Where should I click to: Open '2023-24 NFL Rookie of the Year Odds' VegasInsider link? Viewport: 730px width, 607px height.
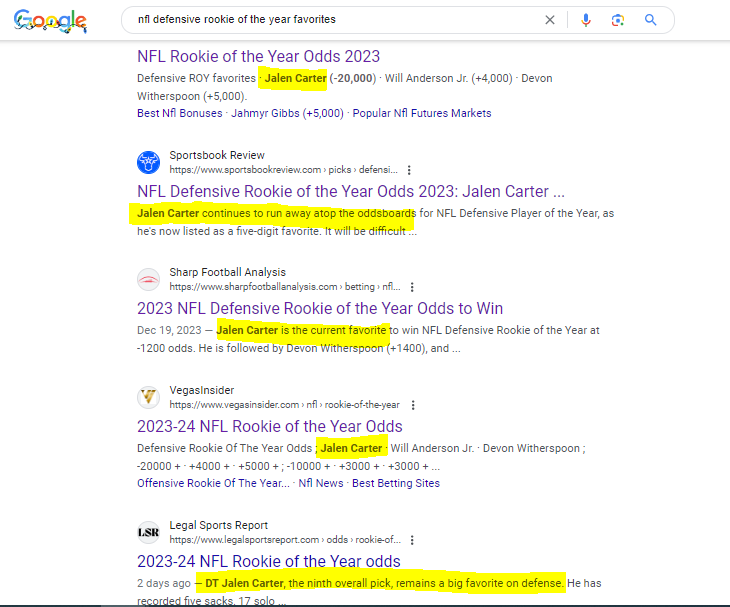269,426
